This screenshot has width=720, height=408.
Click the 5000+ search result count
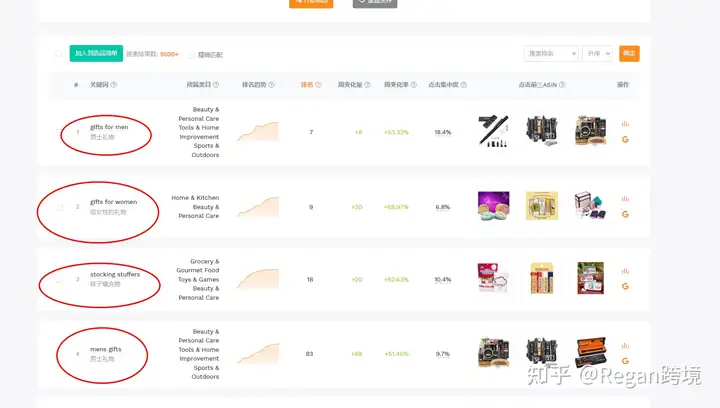[169, 54]
